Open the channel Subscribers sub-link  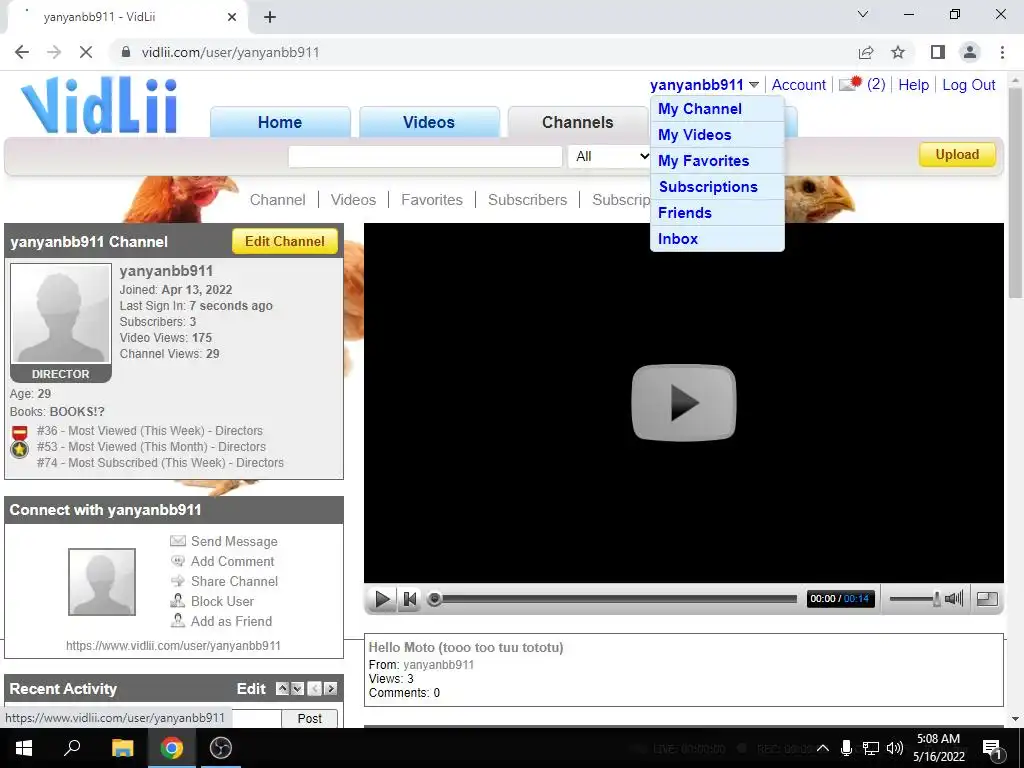[528, 200]
